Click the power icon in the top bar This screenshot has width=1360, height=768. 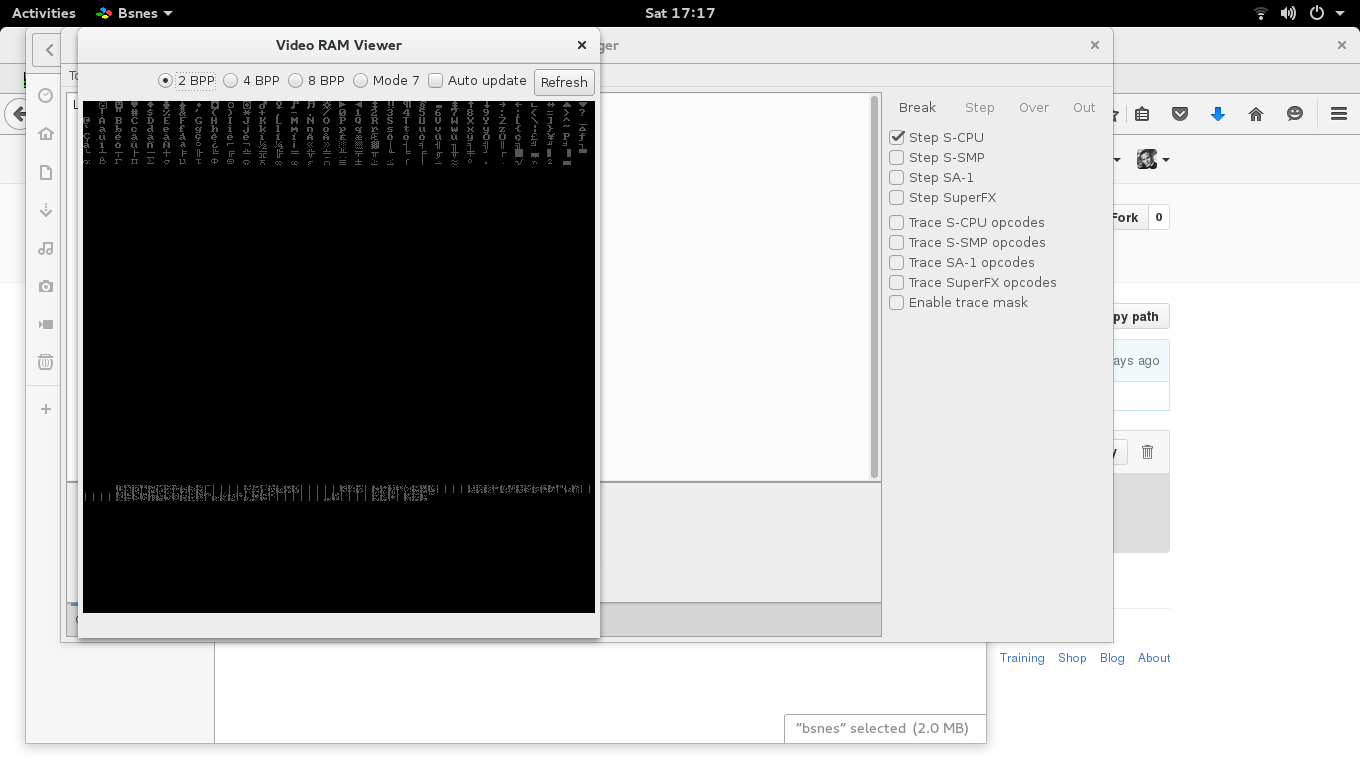(x=1317, y=13)
